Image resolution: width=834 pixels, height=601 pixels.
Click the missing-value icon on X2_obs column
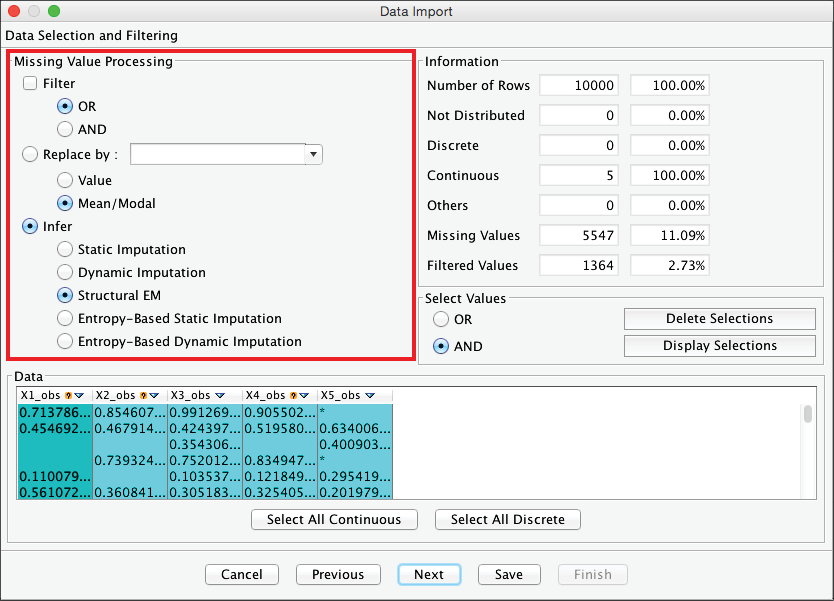click(x=143, y=396)
